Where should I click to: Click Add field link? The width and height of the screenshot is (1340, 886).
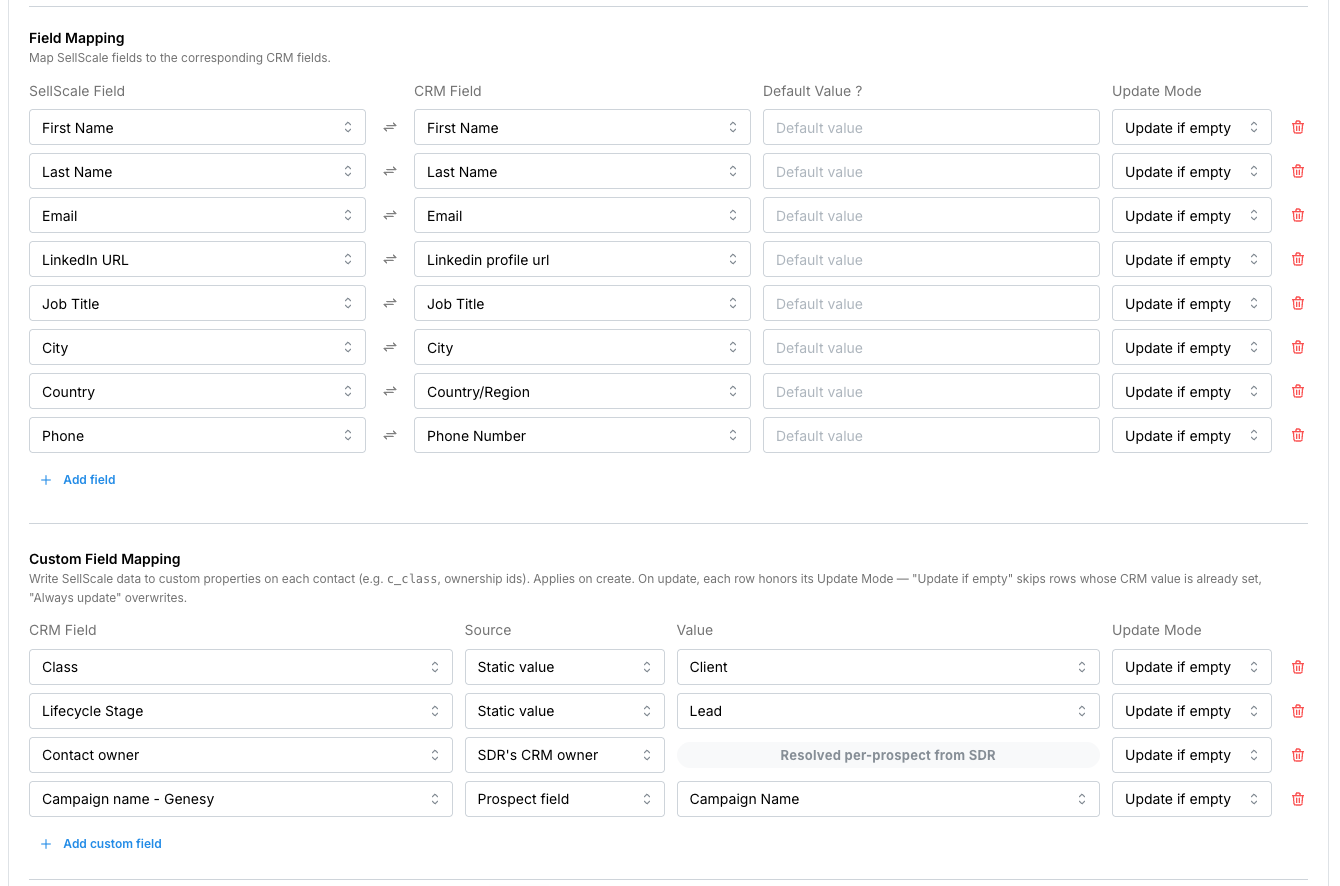pos(78,480)
